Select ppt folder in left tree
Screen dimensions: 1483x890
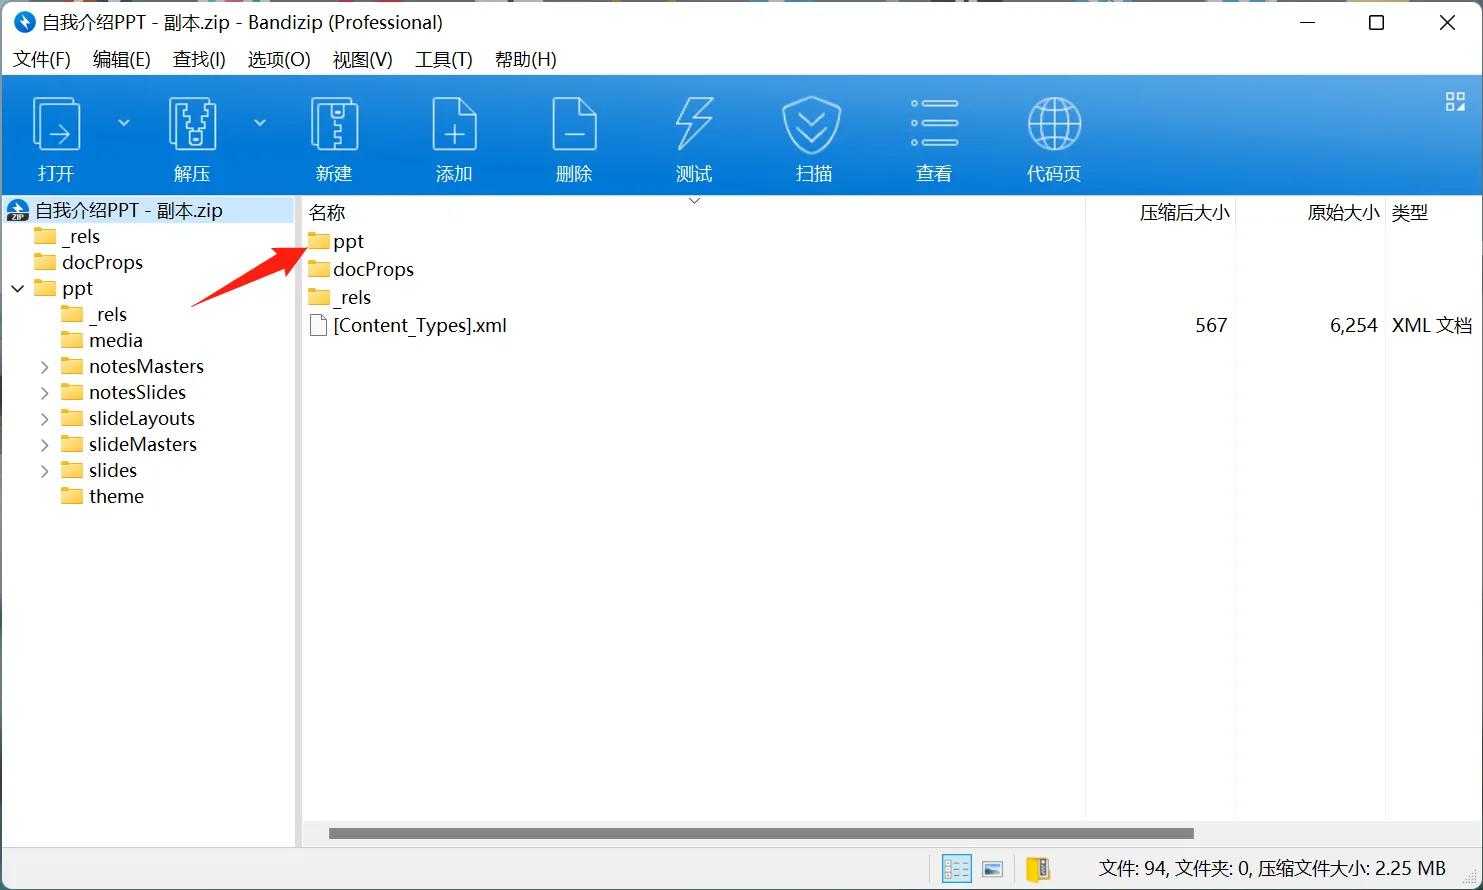pos(77,288)
